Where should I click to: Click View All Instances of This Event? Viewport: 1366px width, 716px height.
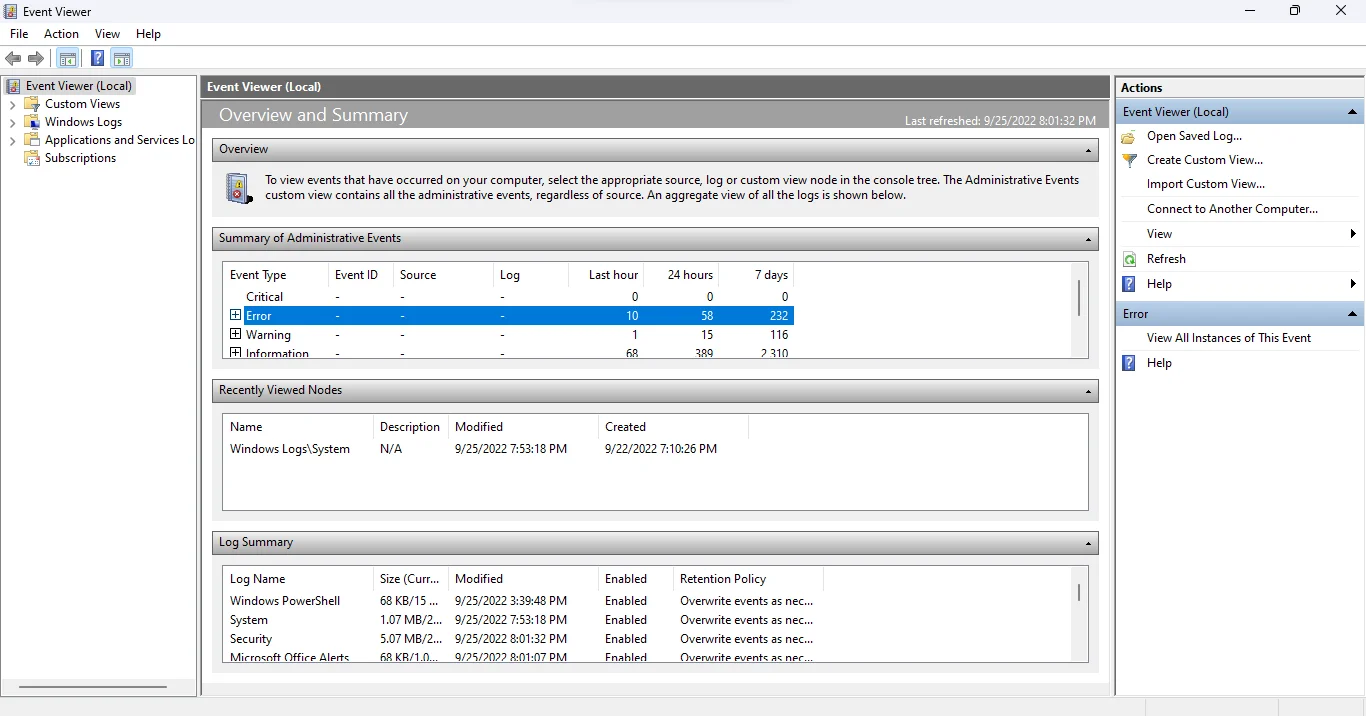(1228, 338)
